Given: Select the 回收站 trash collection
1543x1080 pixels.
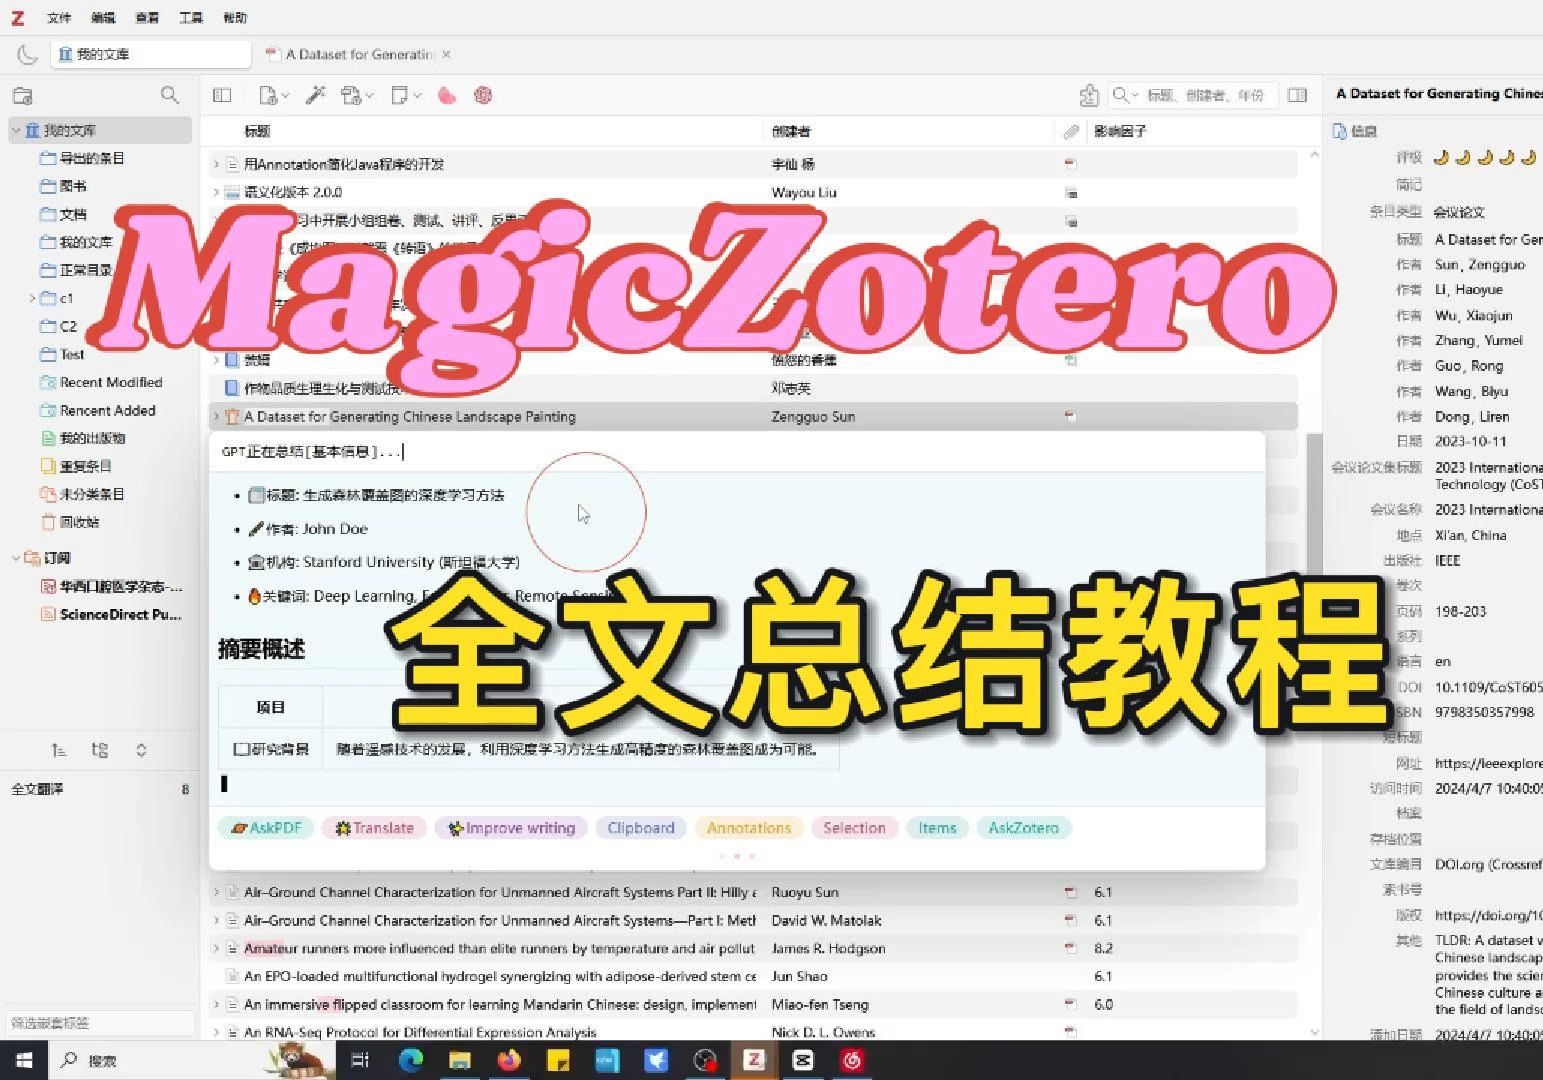Looking at the screenshot, I should (x=79, y=522).
